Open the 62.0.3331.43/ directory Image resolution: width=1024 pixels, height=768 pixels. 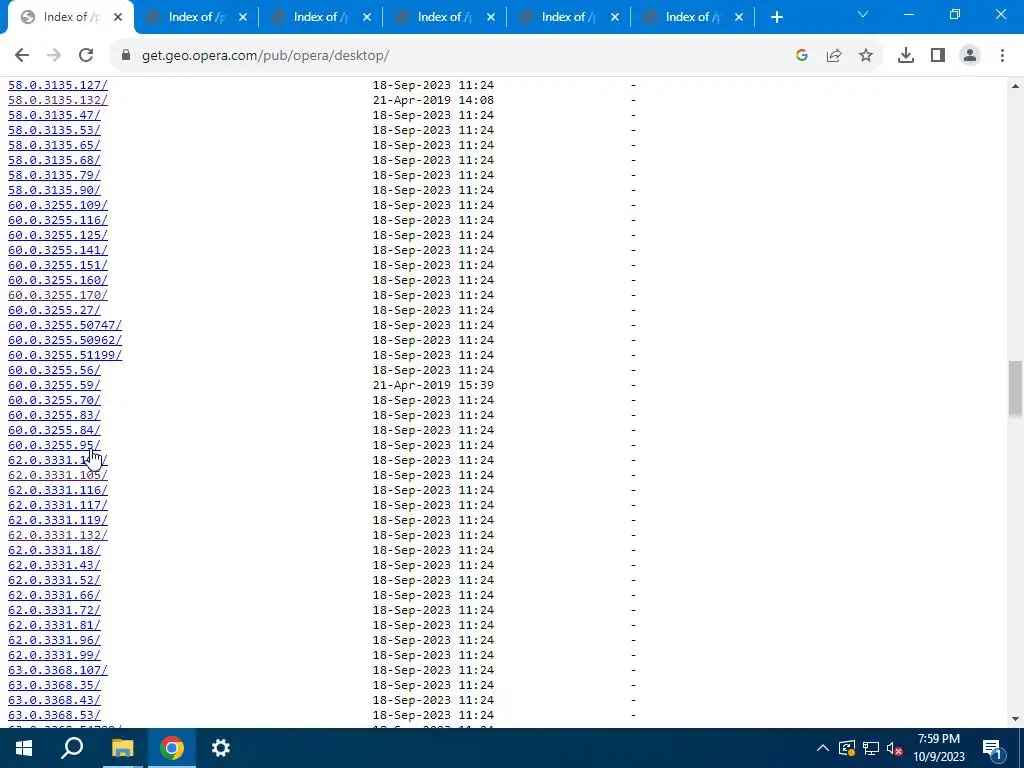coord(54,566)
